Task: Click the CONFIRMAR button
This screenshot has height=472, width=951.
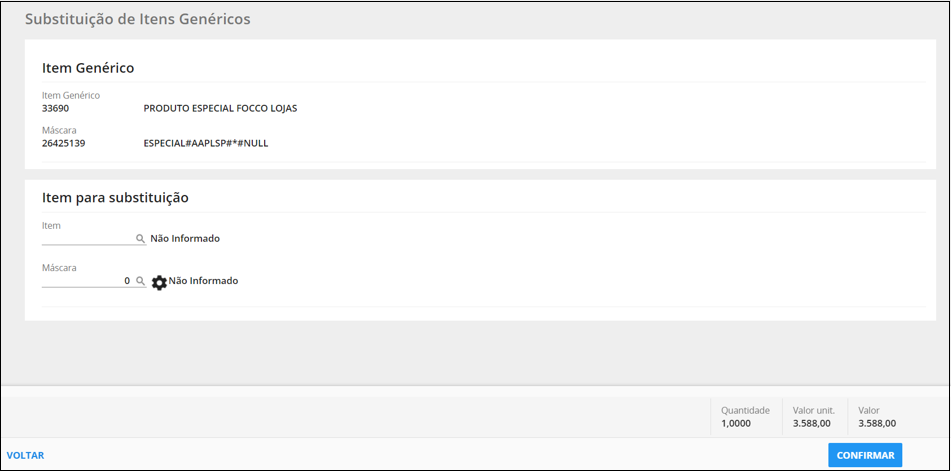Action: tap(865, 455)
